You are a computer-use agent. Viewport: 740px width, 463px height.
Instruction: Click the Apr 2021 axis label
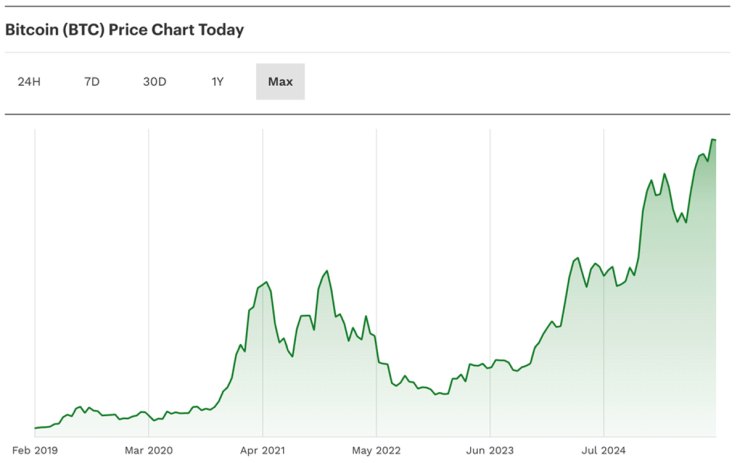click(x=262, y=450)
